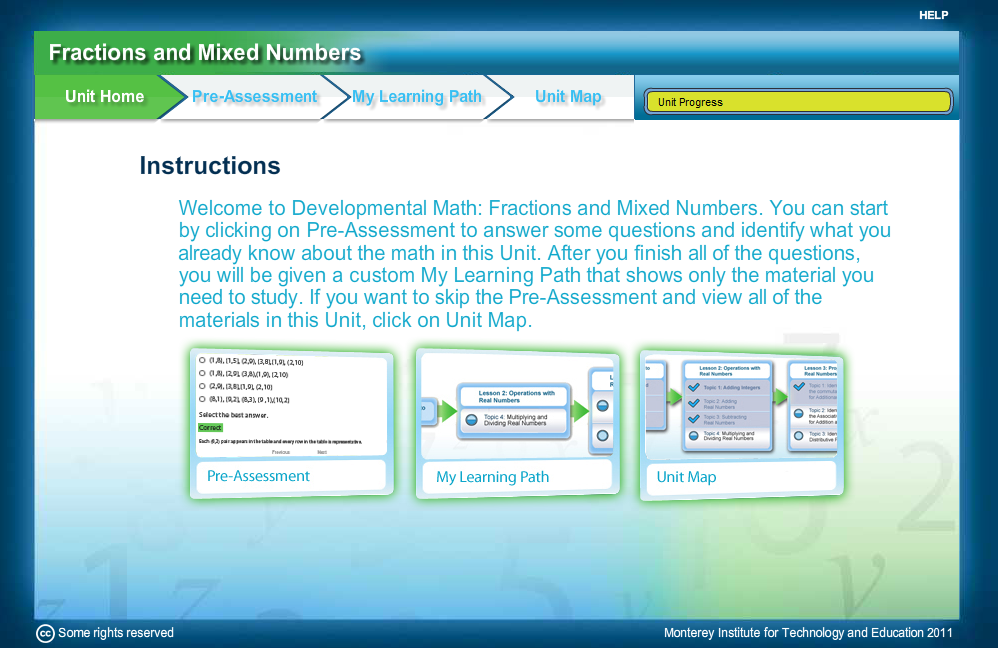Click the HELP link at top right

(933, 15)
